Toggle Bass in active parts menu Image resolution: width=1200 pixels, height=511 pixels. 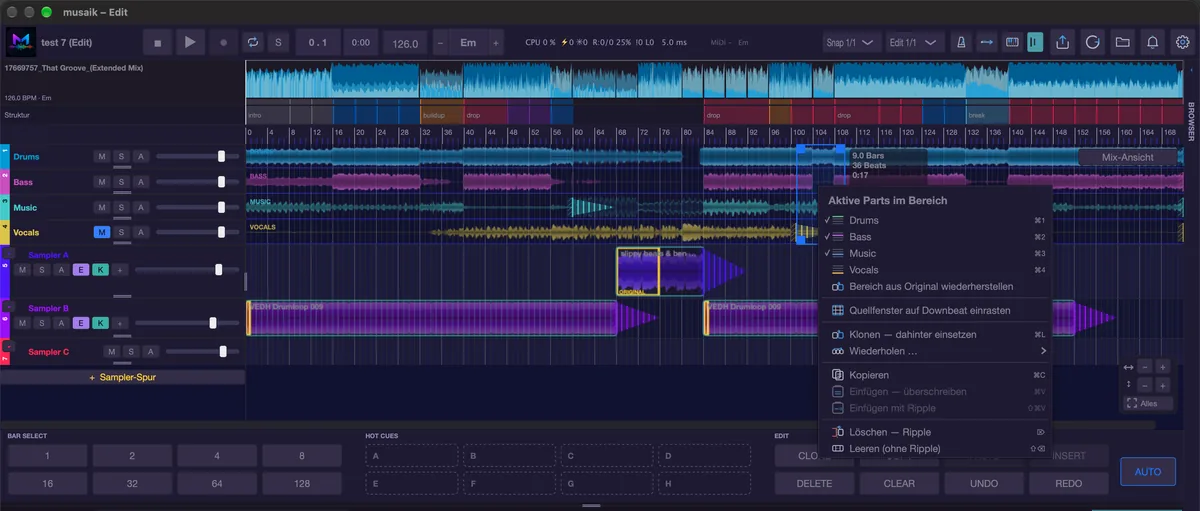(x=935, y=237)
